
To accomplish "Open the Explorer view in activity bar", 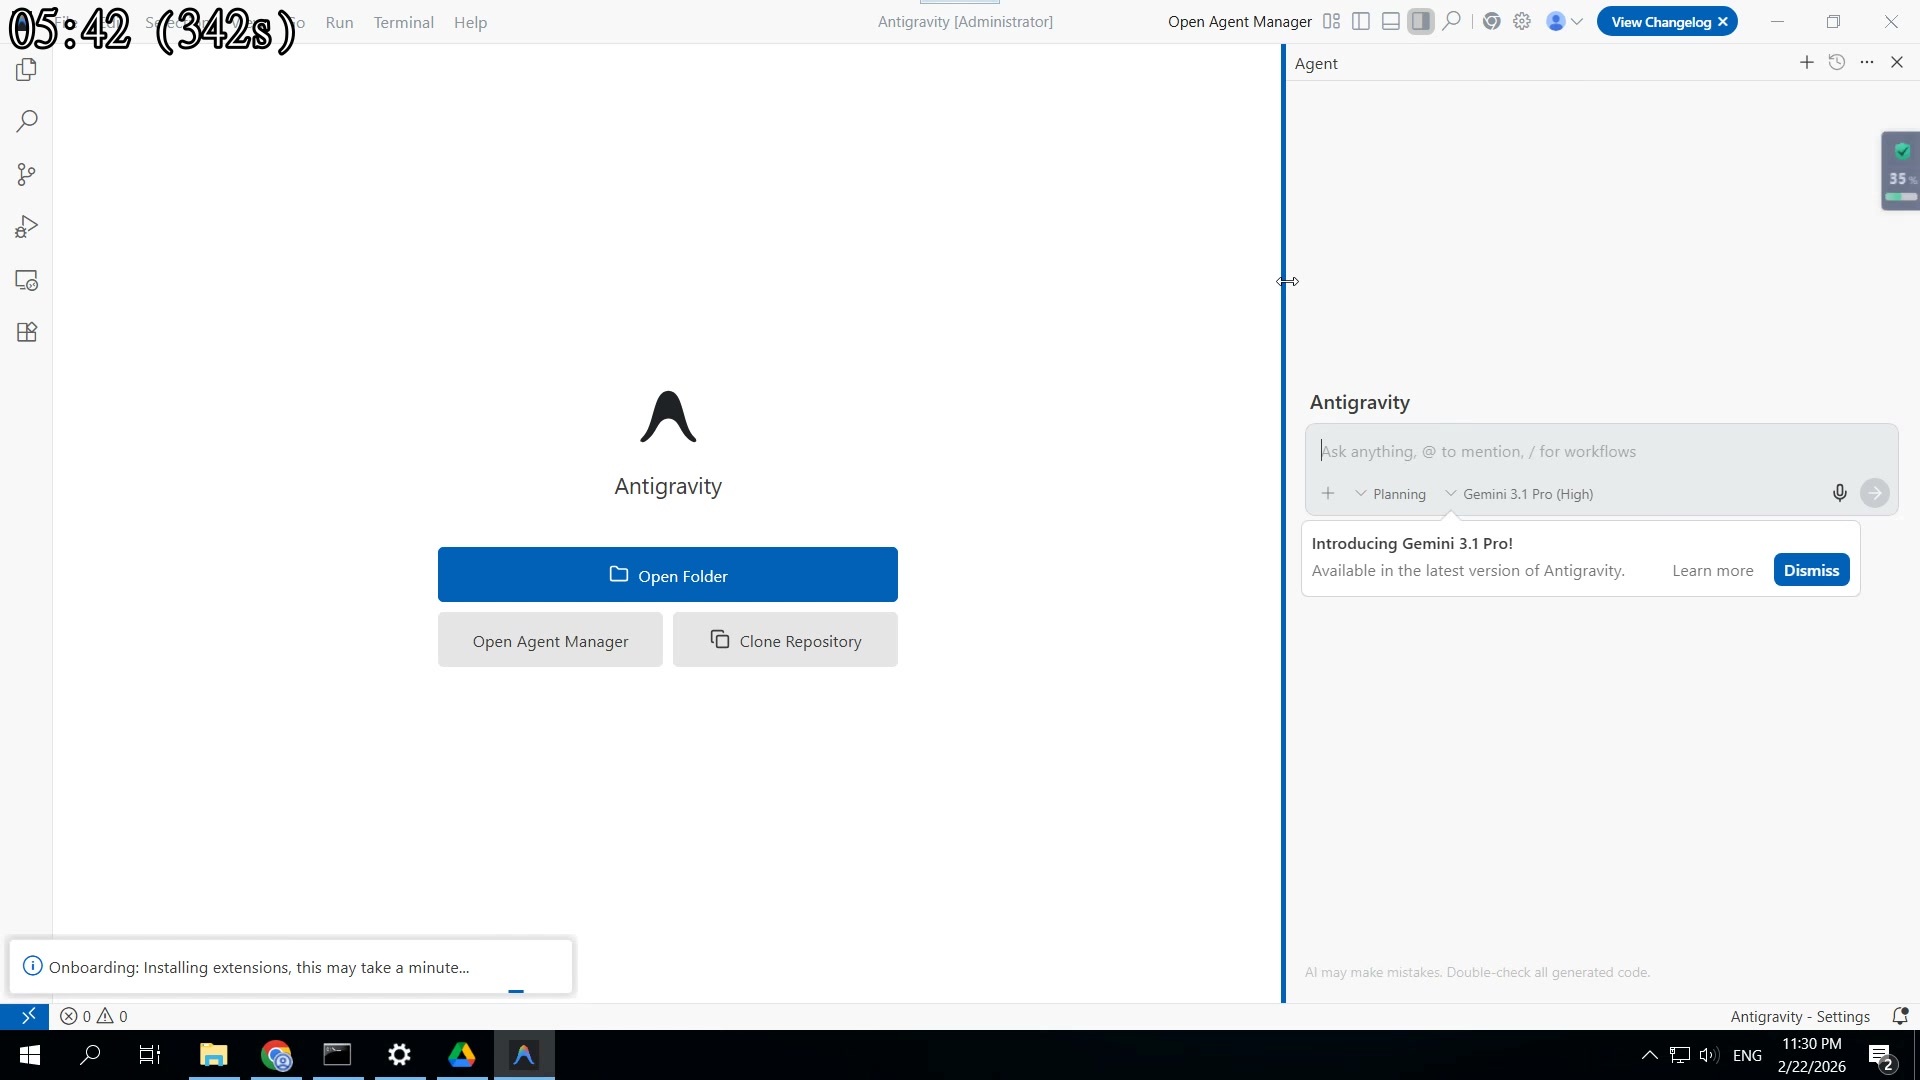I will click(27, 70).
